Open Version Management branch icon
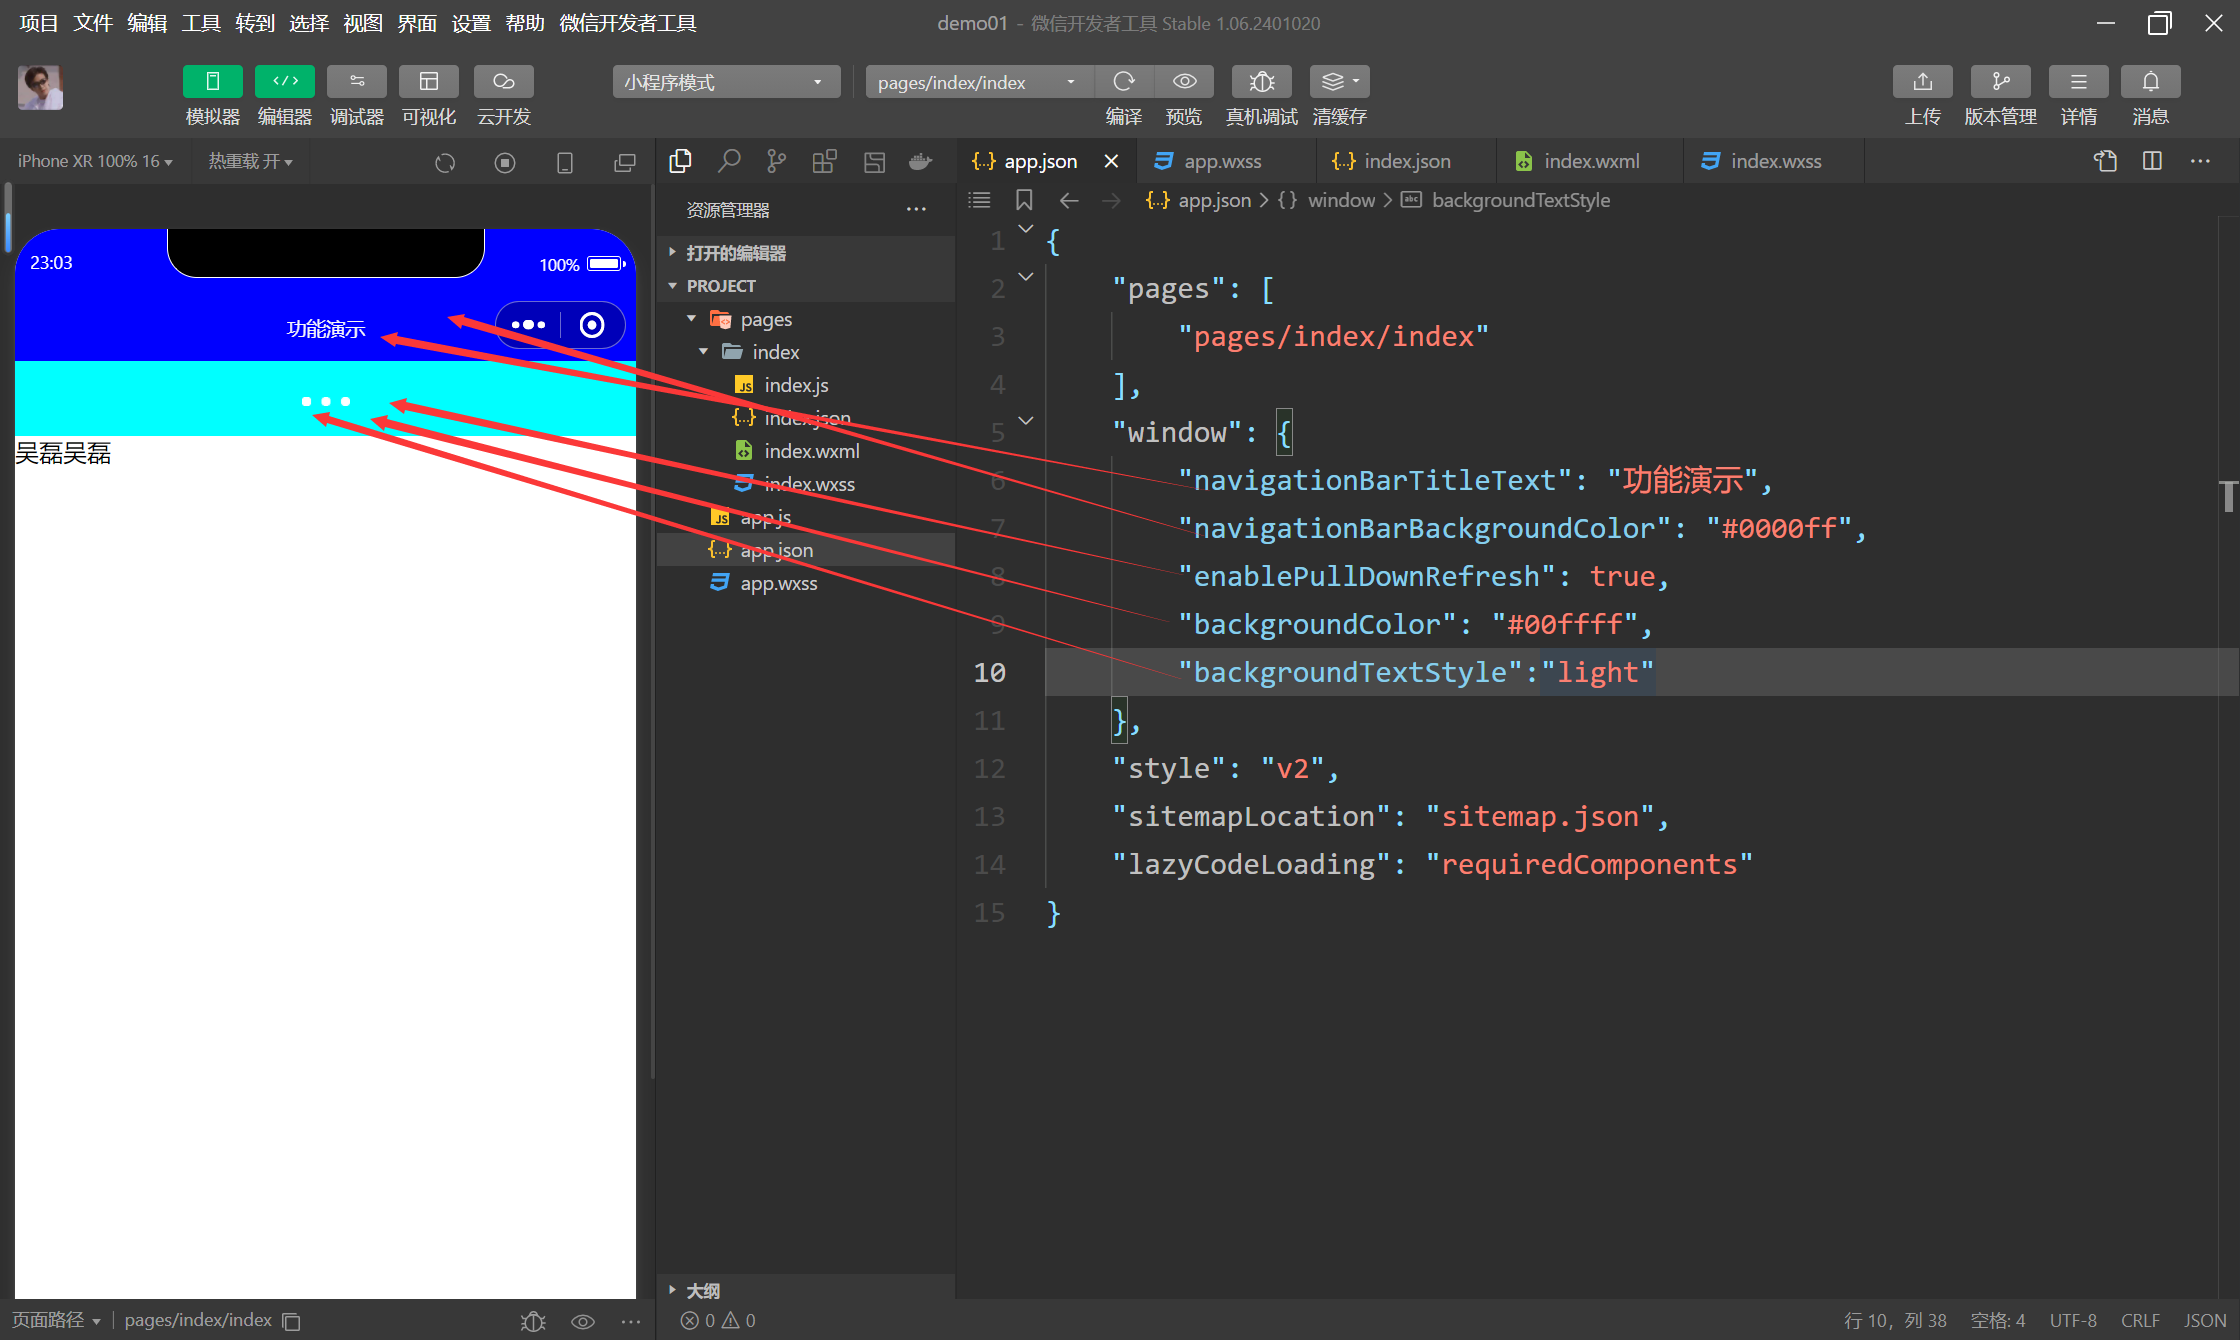 pyautogui.click(x=2000, y=82)
